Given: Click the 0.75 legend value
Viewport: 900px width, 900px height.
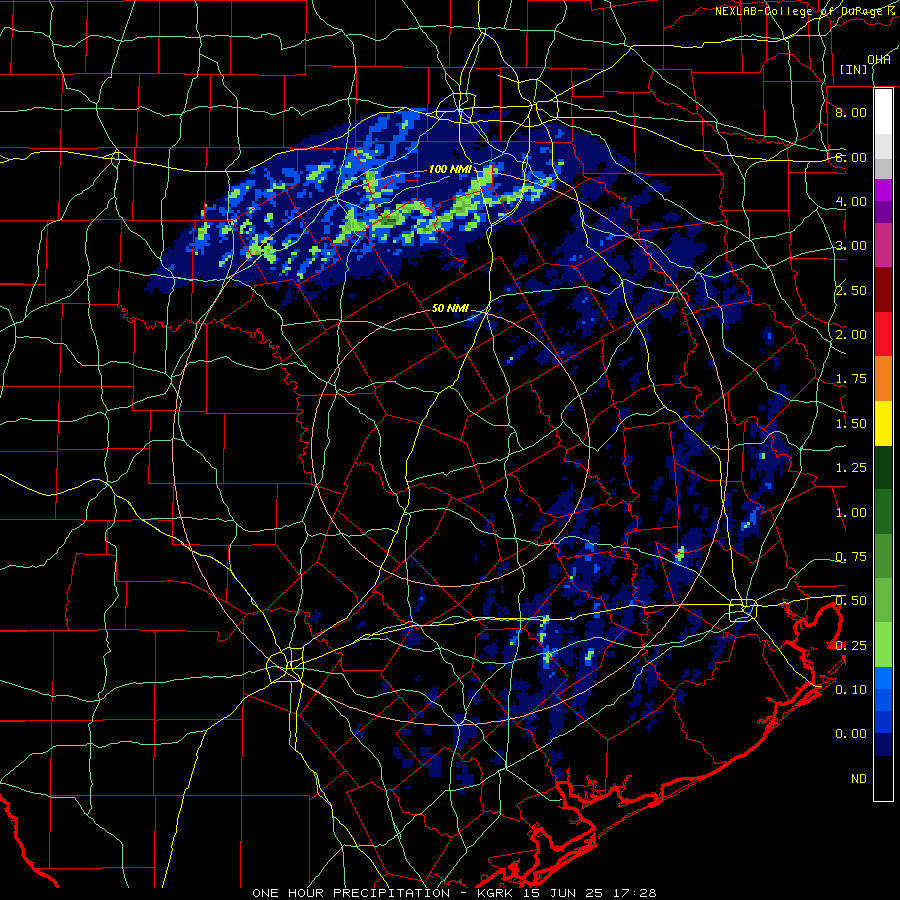Looking at the screenshot, I should click(851, 557).
